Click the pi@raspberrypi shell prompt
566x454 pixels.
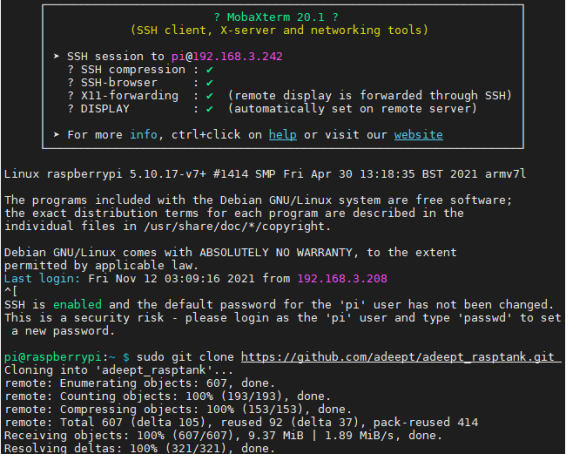[x=67, y=357]
